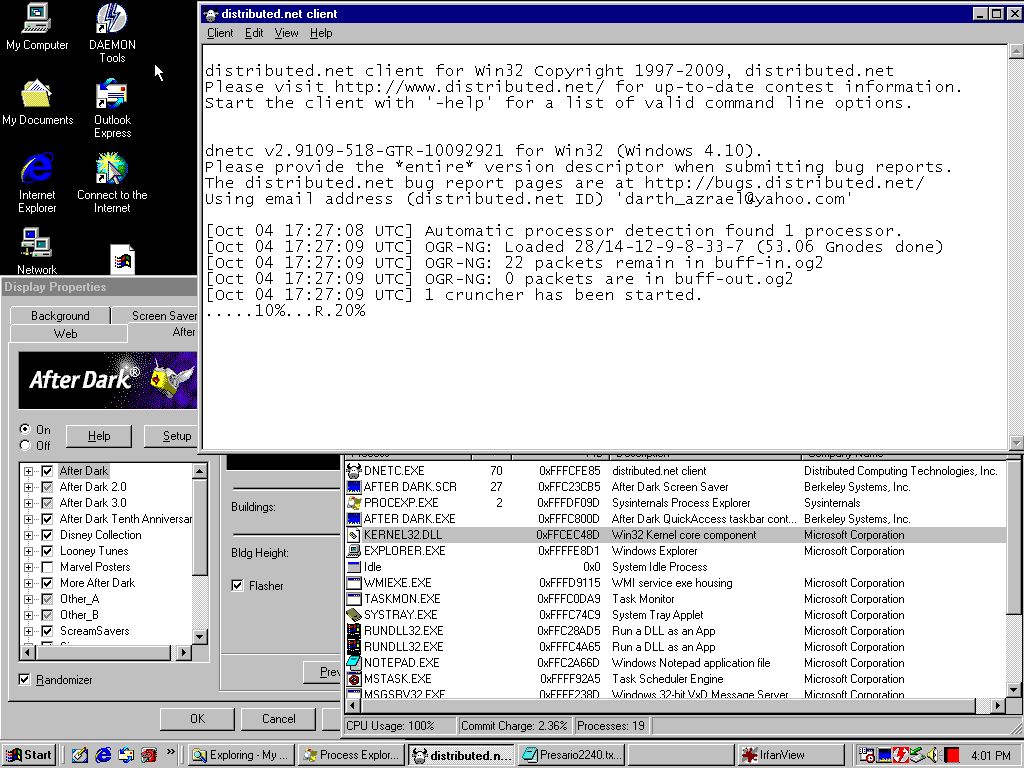Click the module list scroll-right arrow
The width and height of the screenshot is (1024, 768).
(x=184, y=652)
